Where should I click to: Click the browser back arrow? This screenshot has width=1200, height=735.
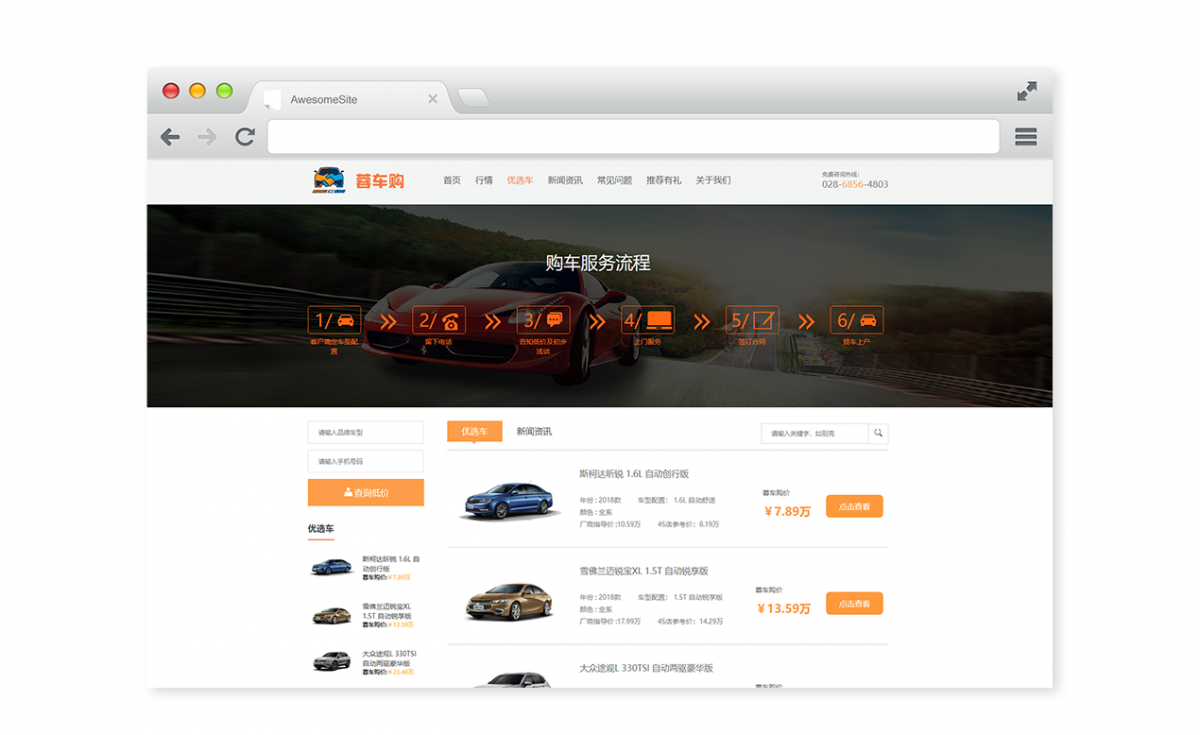tap(170, 137)
